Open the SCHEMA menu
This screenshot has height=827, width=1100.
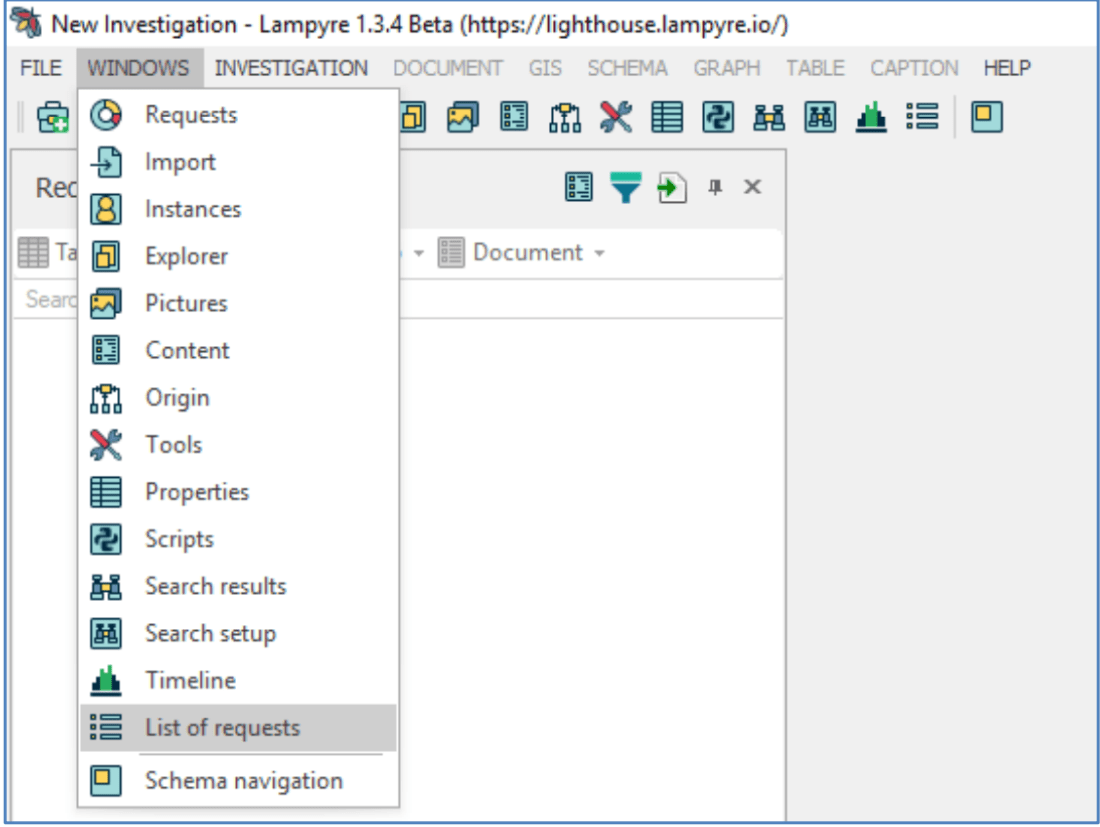tap(627, 68)
